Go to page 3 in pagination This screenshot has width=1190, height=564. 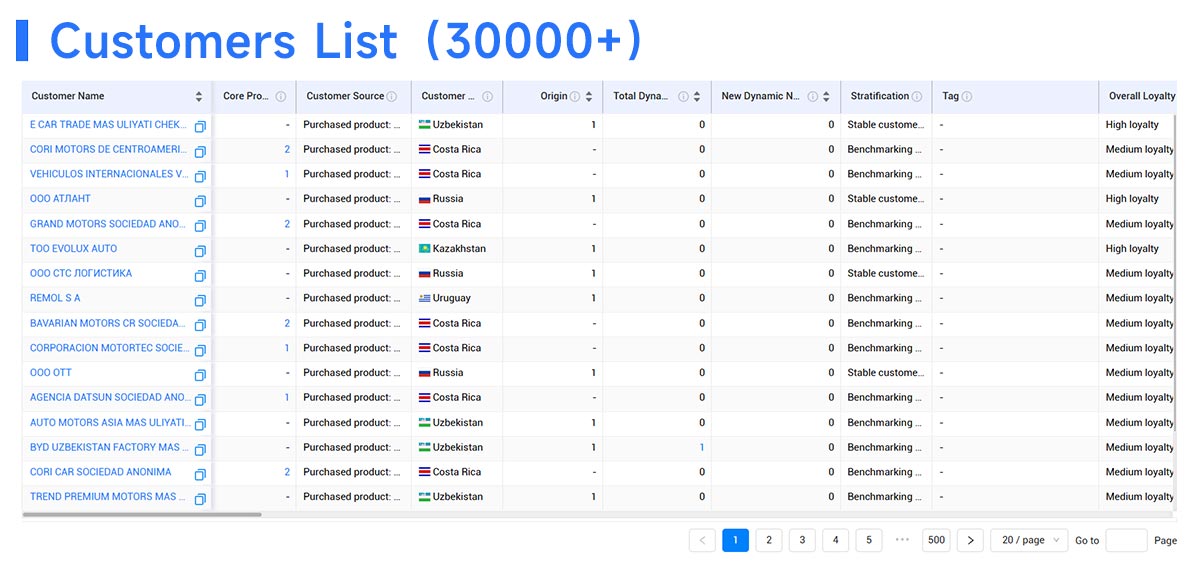[802, 540]
